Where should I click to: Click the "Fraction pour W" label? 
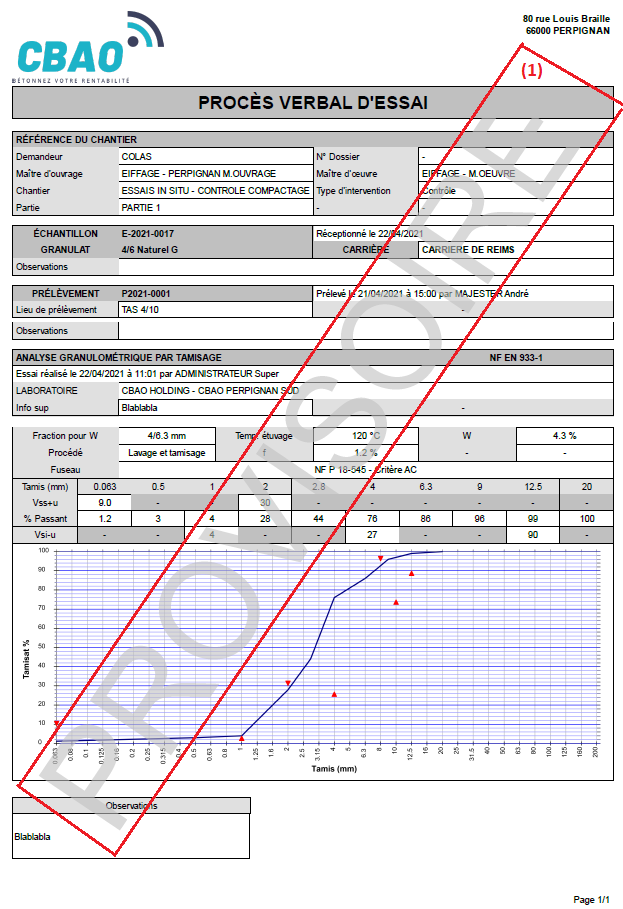click(65, 436)
